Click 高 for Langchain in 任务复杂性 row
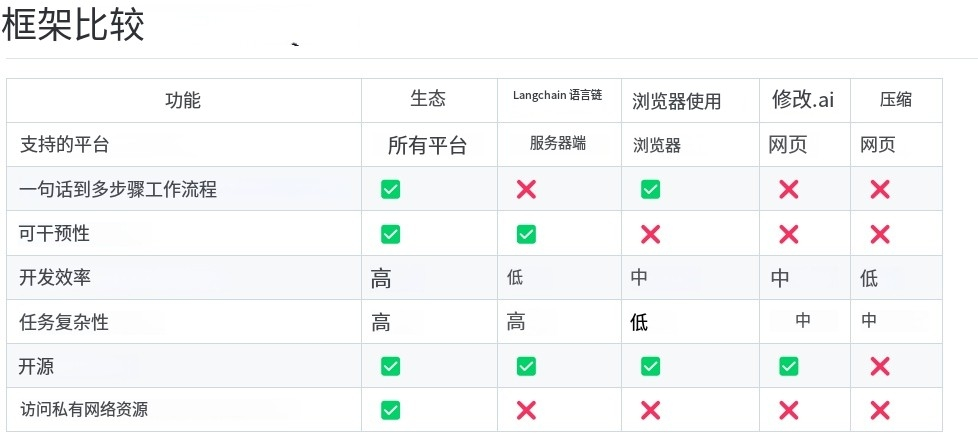The width and height of the screenshot is (978, 436). (x=516, y=322)
